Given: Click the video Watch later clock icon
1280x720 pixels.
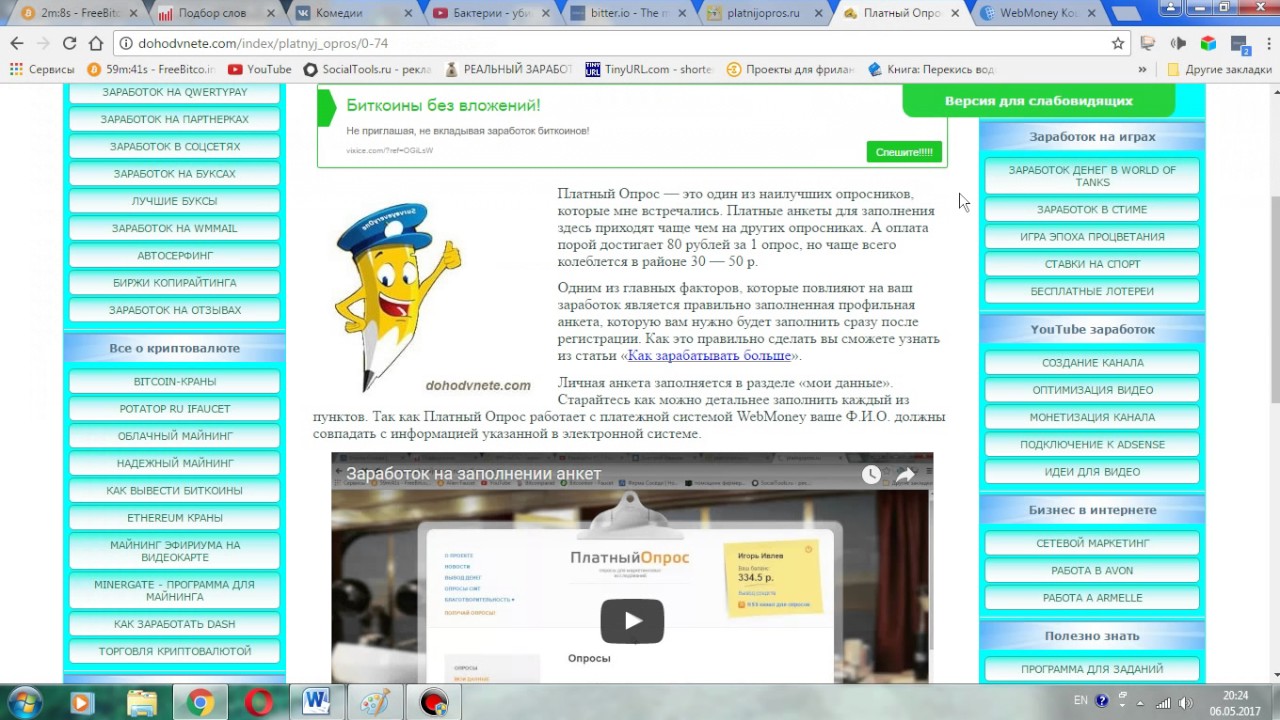Looking at the screenshot, I should pyautogui.click(x=871, y=475).
